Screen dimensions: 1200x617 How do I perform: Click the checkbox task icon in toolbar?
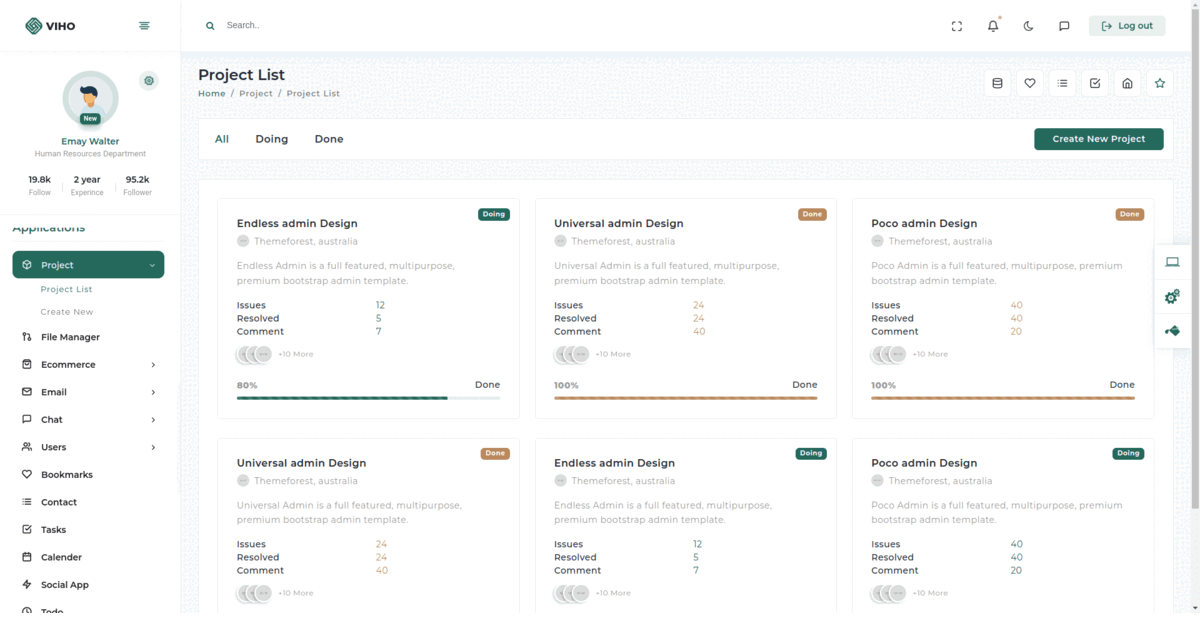coord(1095,83)
